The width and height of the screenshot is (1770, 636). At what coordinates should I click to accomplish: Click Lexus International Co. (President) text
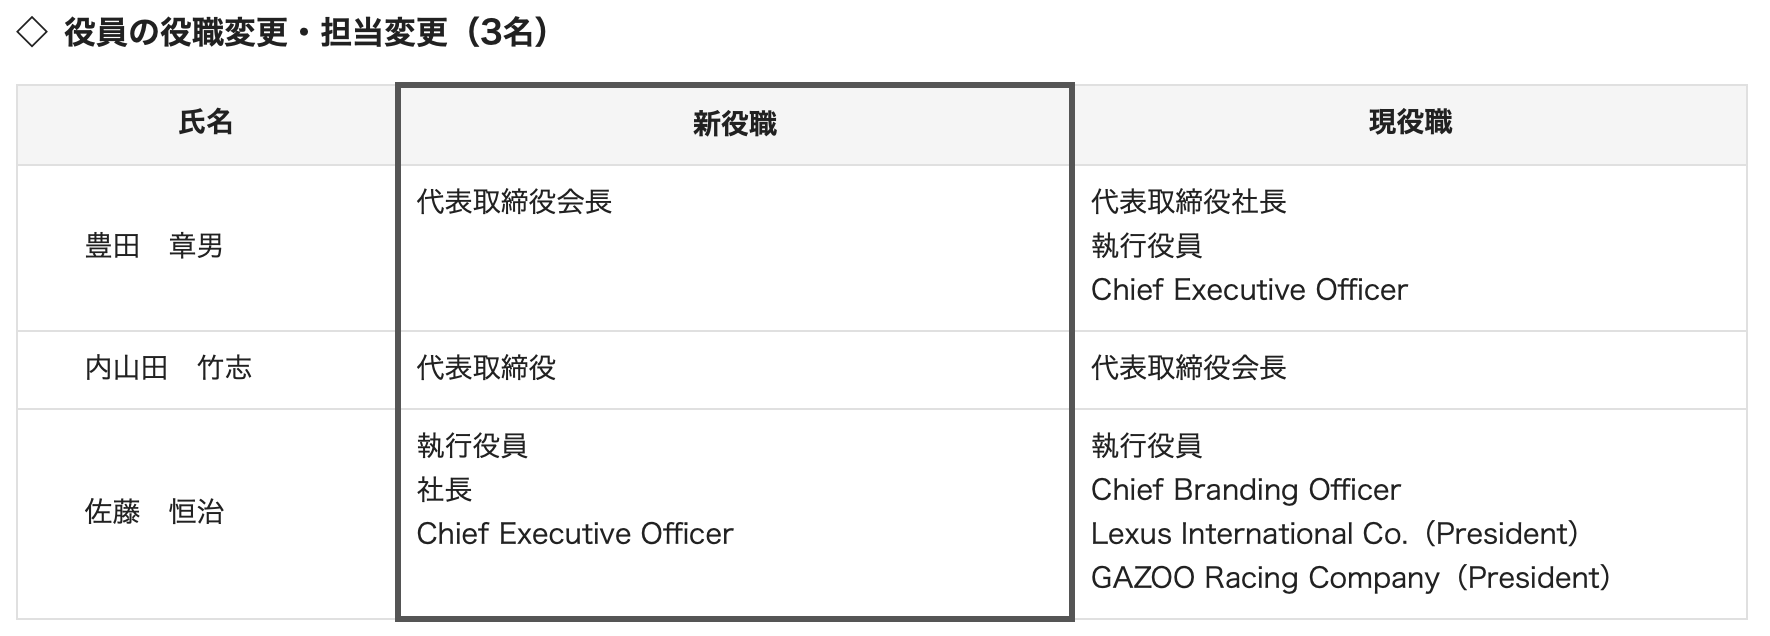coord(1334,534)
